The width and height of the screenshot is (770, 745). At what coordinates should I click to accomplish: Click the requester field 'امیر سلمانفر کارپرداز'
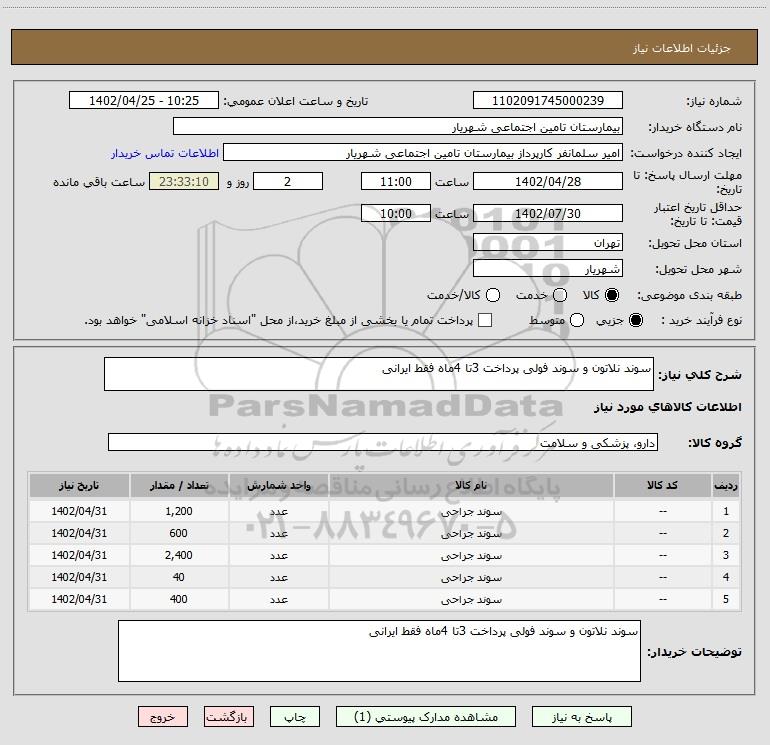click(423, 152)
